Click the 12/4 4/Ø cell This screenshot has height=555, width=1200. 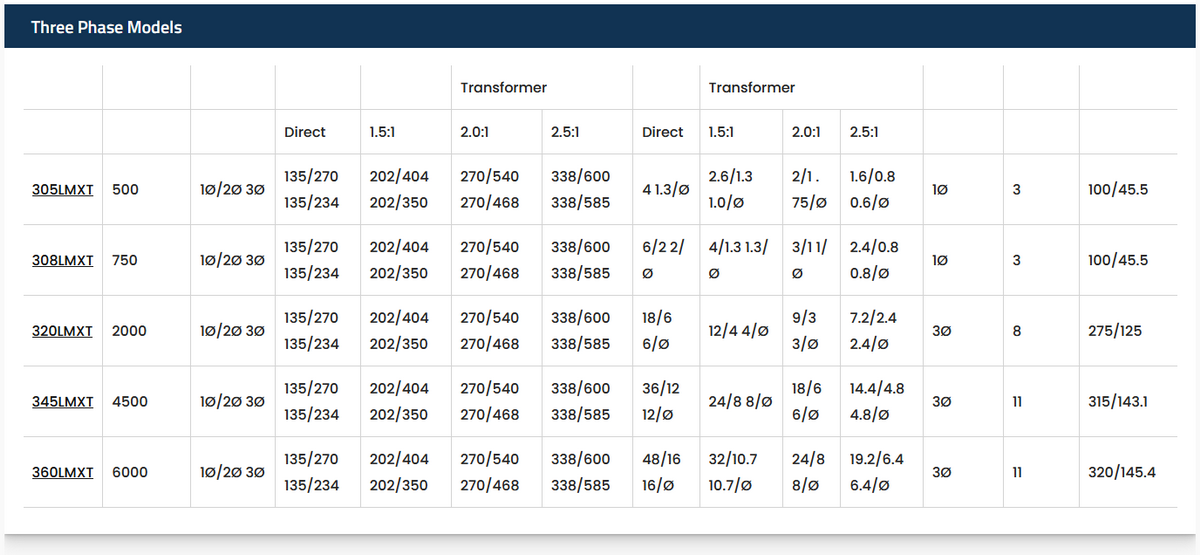click(739, 331)
